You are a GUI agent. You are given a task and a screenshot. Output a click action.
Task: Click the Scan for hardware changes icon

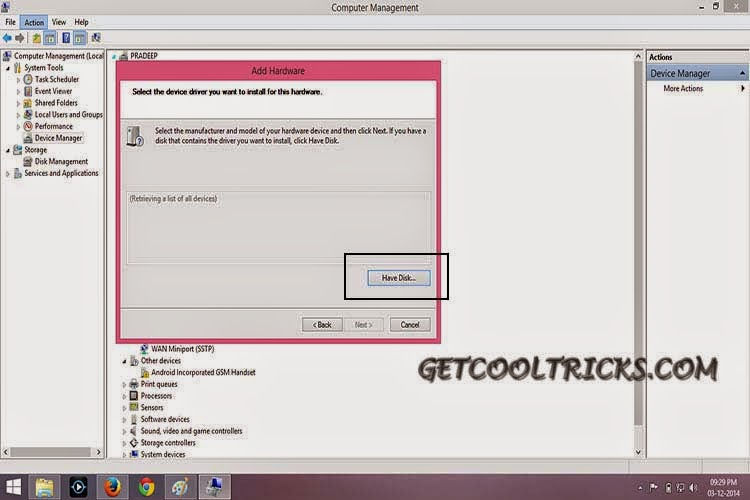coord(96,38)
